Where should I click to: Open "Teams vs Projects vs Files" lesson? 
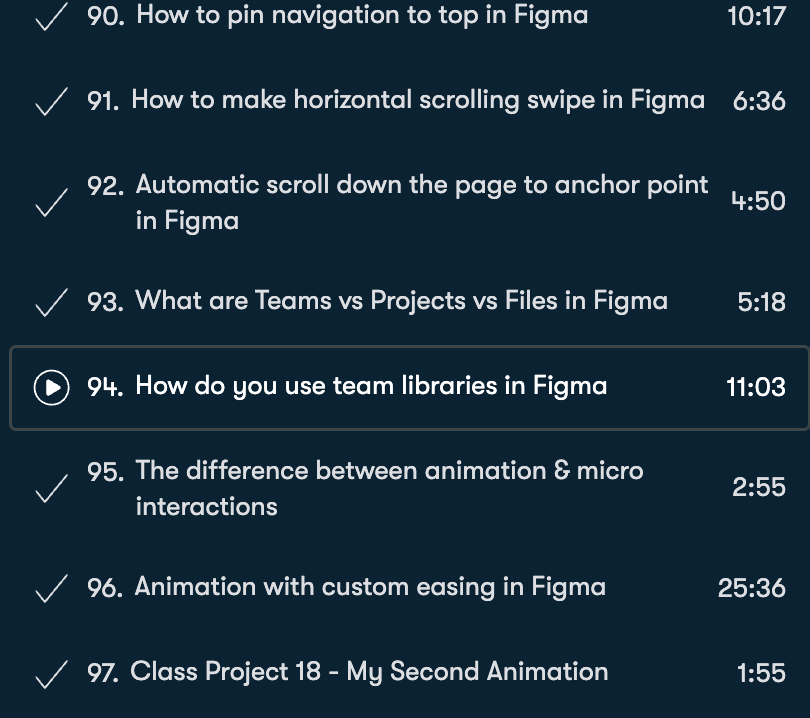coord(401,301)
